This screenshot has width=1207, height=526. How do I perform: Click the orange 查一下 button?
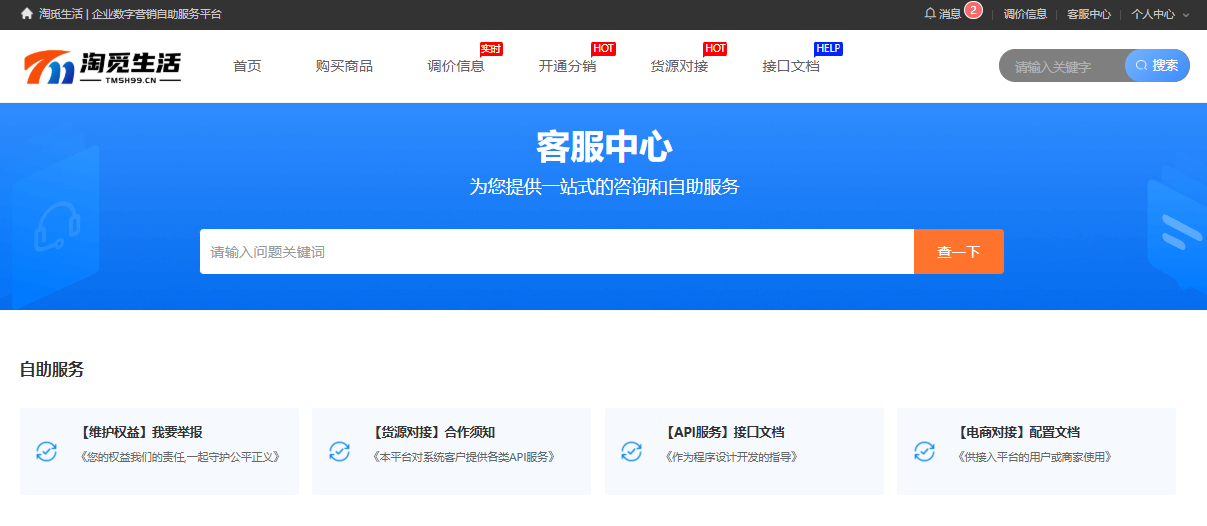coord(959,252)
